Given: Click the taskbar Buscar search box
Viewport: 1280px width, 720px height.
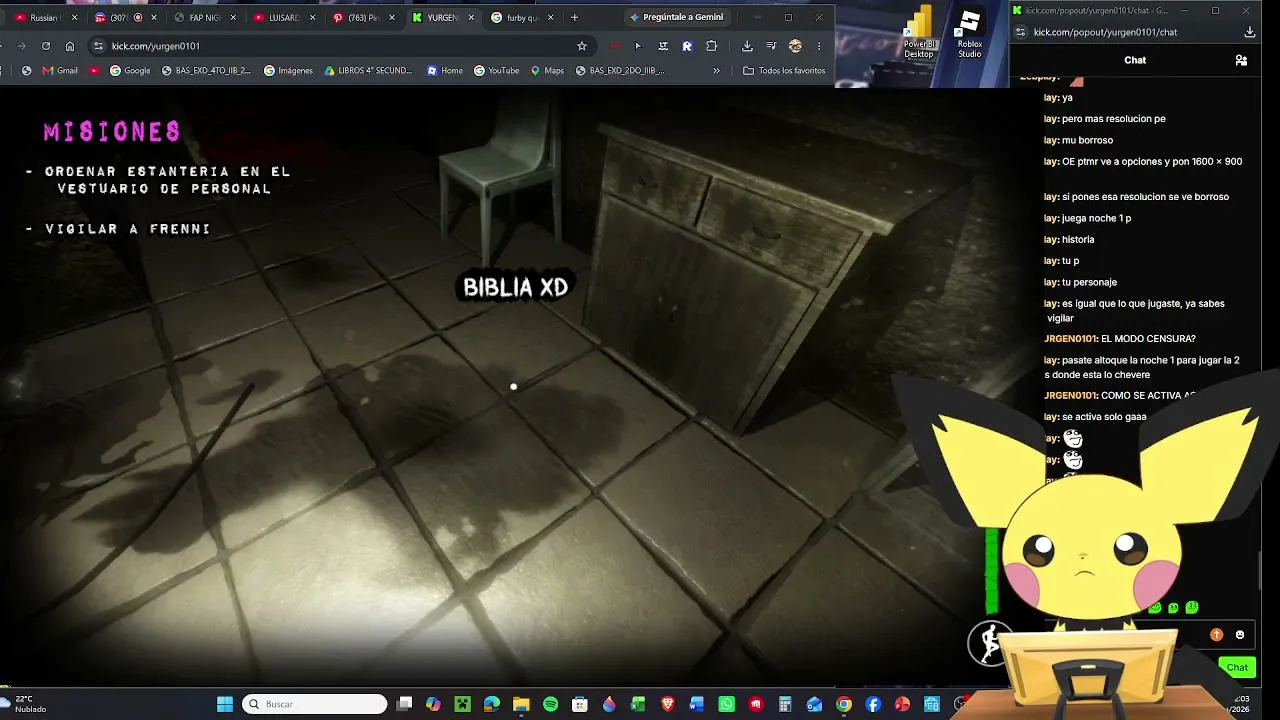Looking at the screenshot, I should [x=315, y=704].
